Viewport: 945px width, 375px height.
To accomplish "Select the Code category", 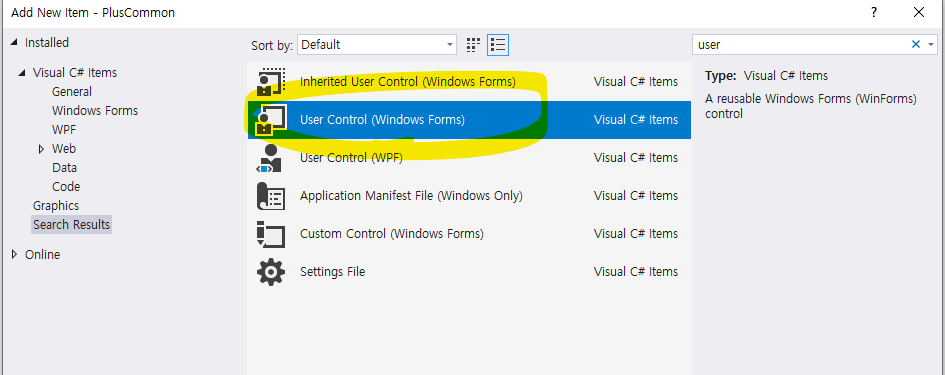I will point(66,186).
